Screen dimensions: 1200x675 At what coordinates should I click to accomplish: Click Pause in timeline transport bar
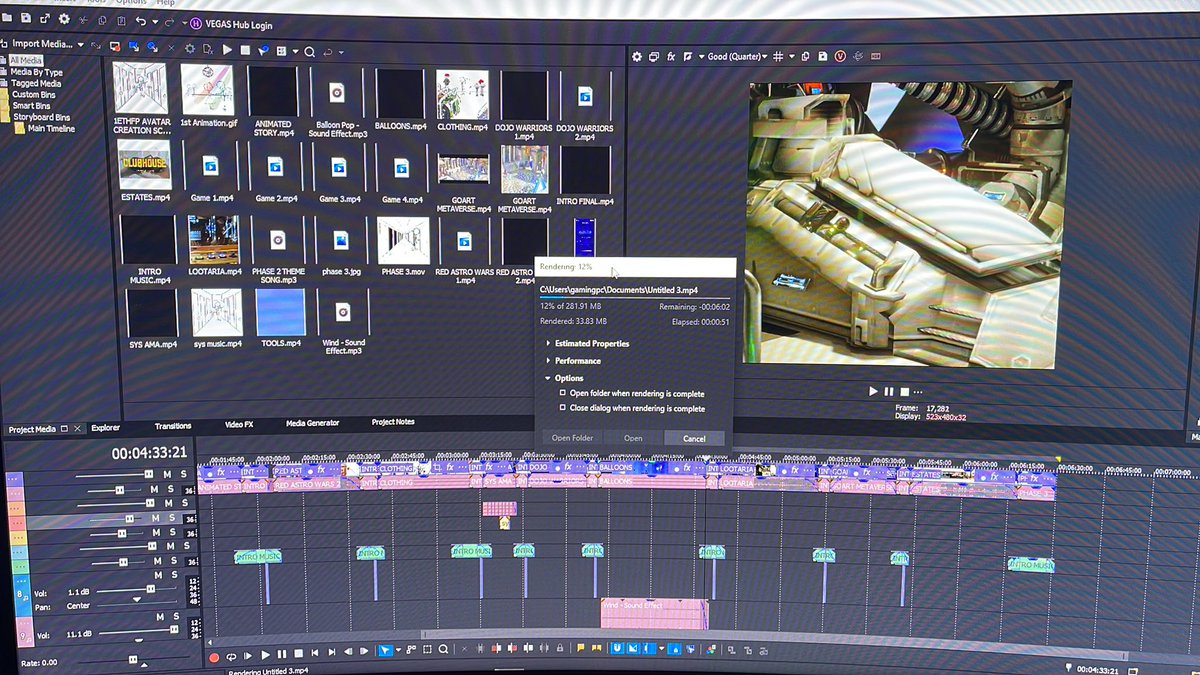click(282, 655)
